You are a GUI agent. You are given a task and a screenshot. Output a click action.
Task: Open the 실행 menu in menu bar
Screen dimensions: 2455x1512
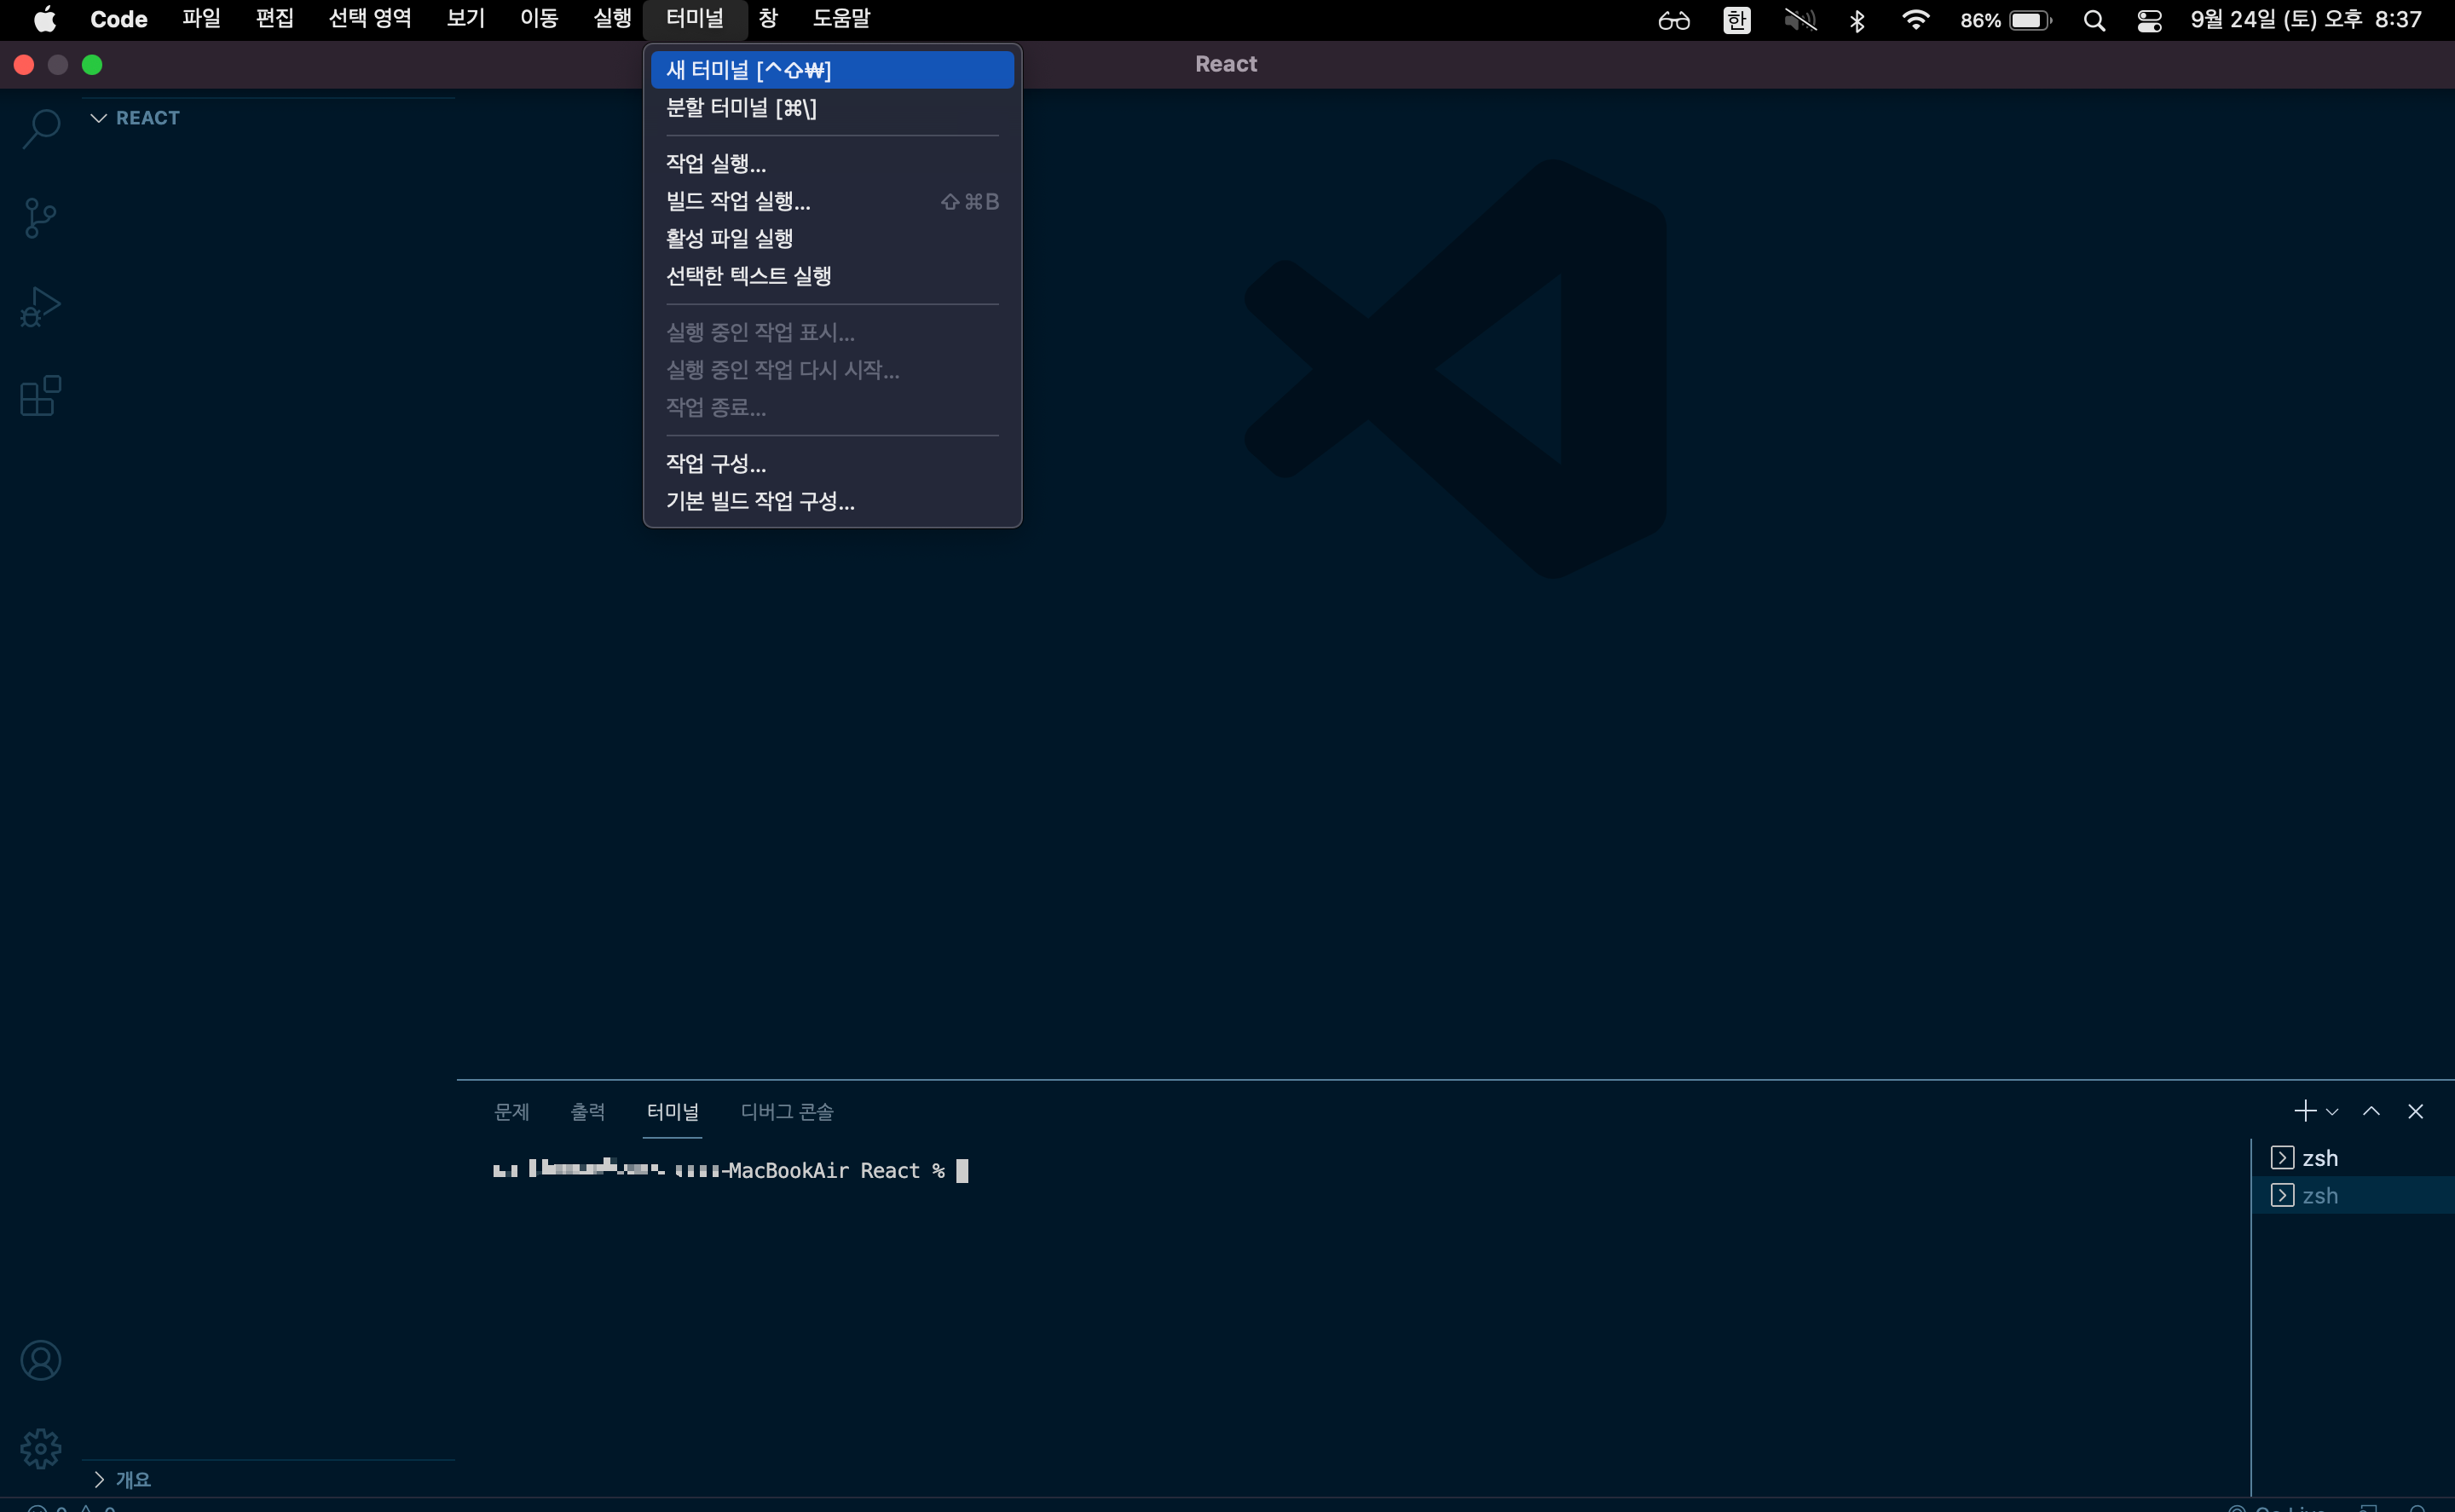coord(612,19)
